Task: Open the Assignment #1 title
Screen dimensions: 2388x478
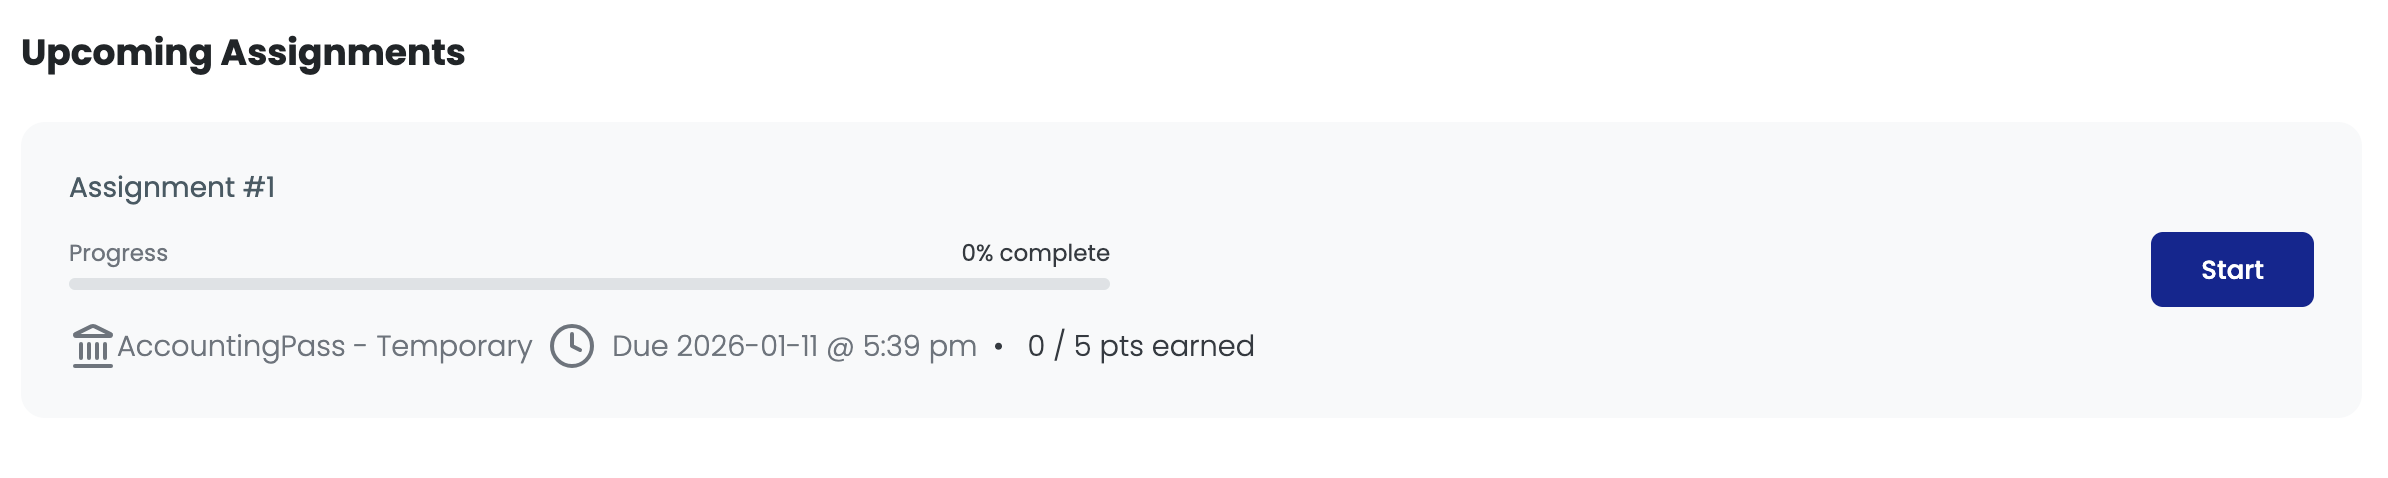Action: tap(172, 187)
